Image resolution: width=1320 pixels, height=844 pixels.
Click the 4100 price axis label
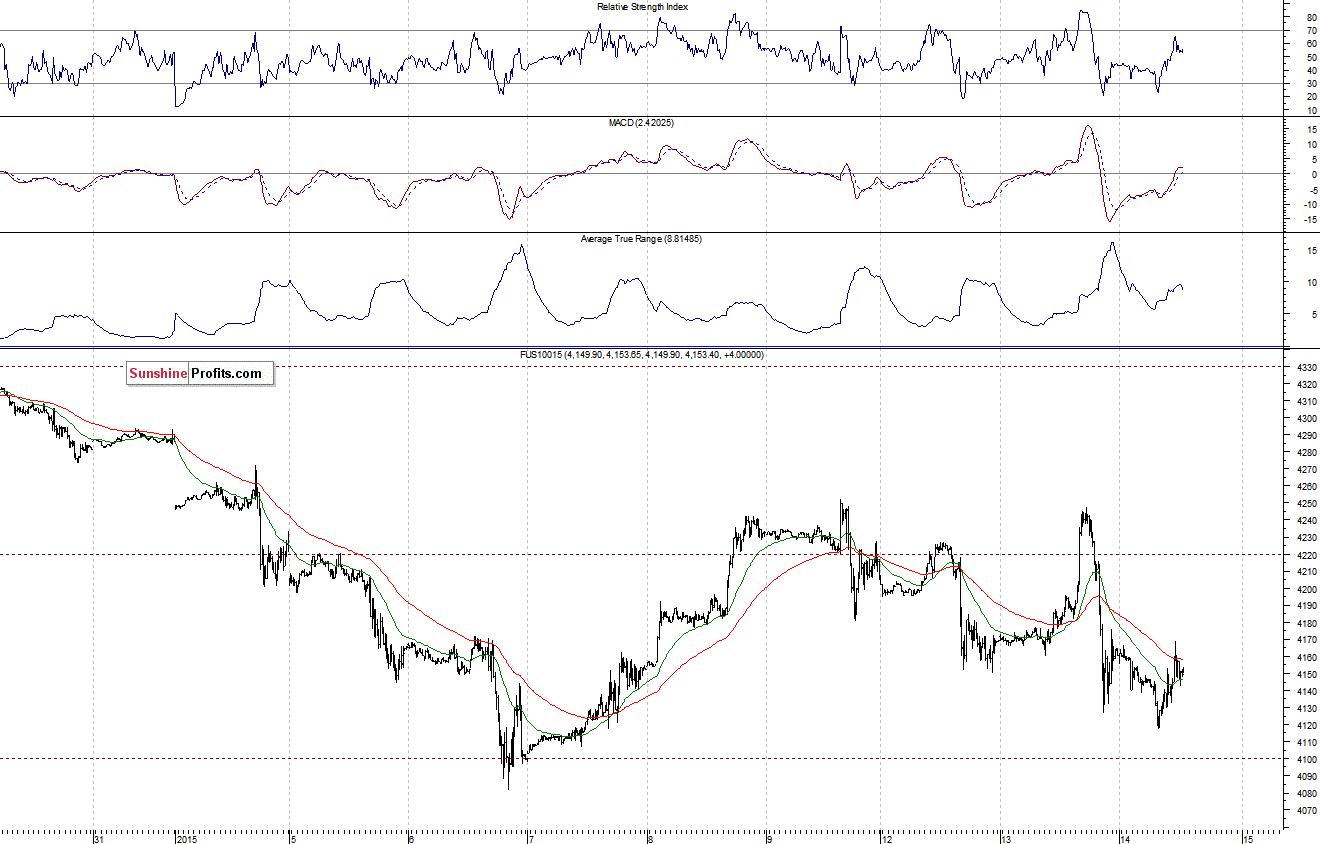(x=1306, y=760)
